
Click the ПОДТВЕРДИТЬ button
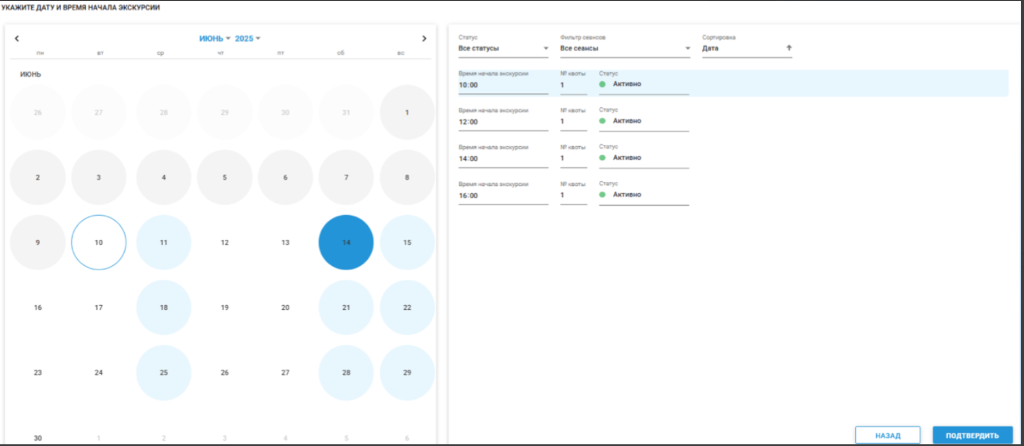point(972,436)
